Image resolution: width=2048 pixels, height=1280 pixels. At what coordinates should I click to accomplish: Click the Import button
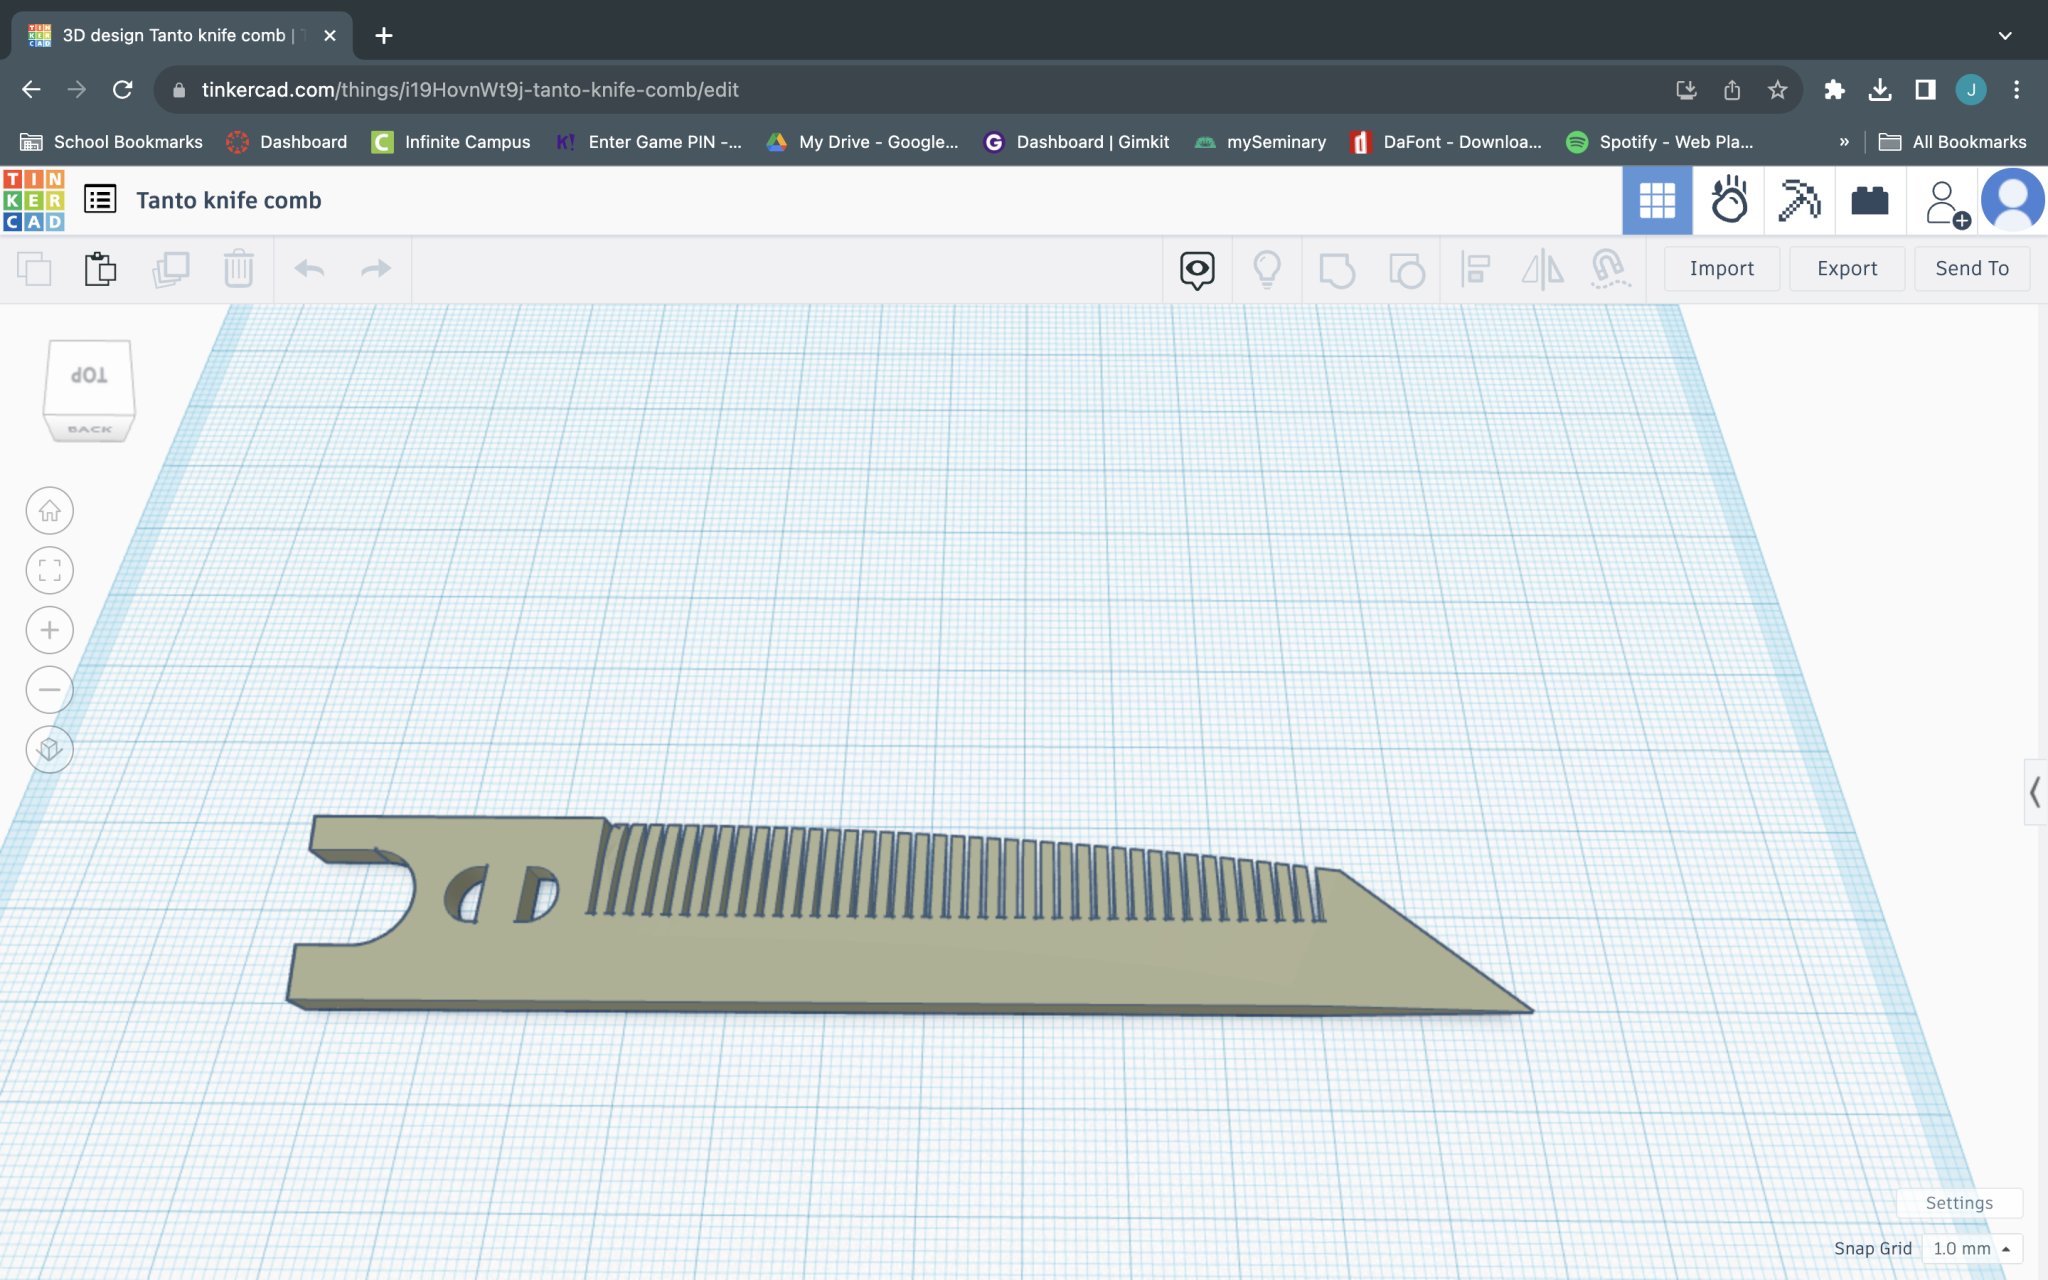pos(1721,268)
